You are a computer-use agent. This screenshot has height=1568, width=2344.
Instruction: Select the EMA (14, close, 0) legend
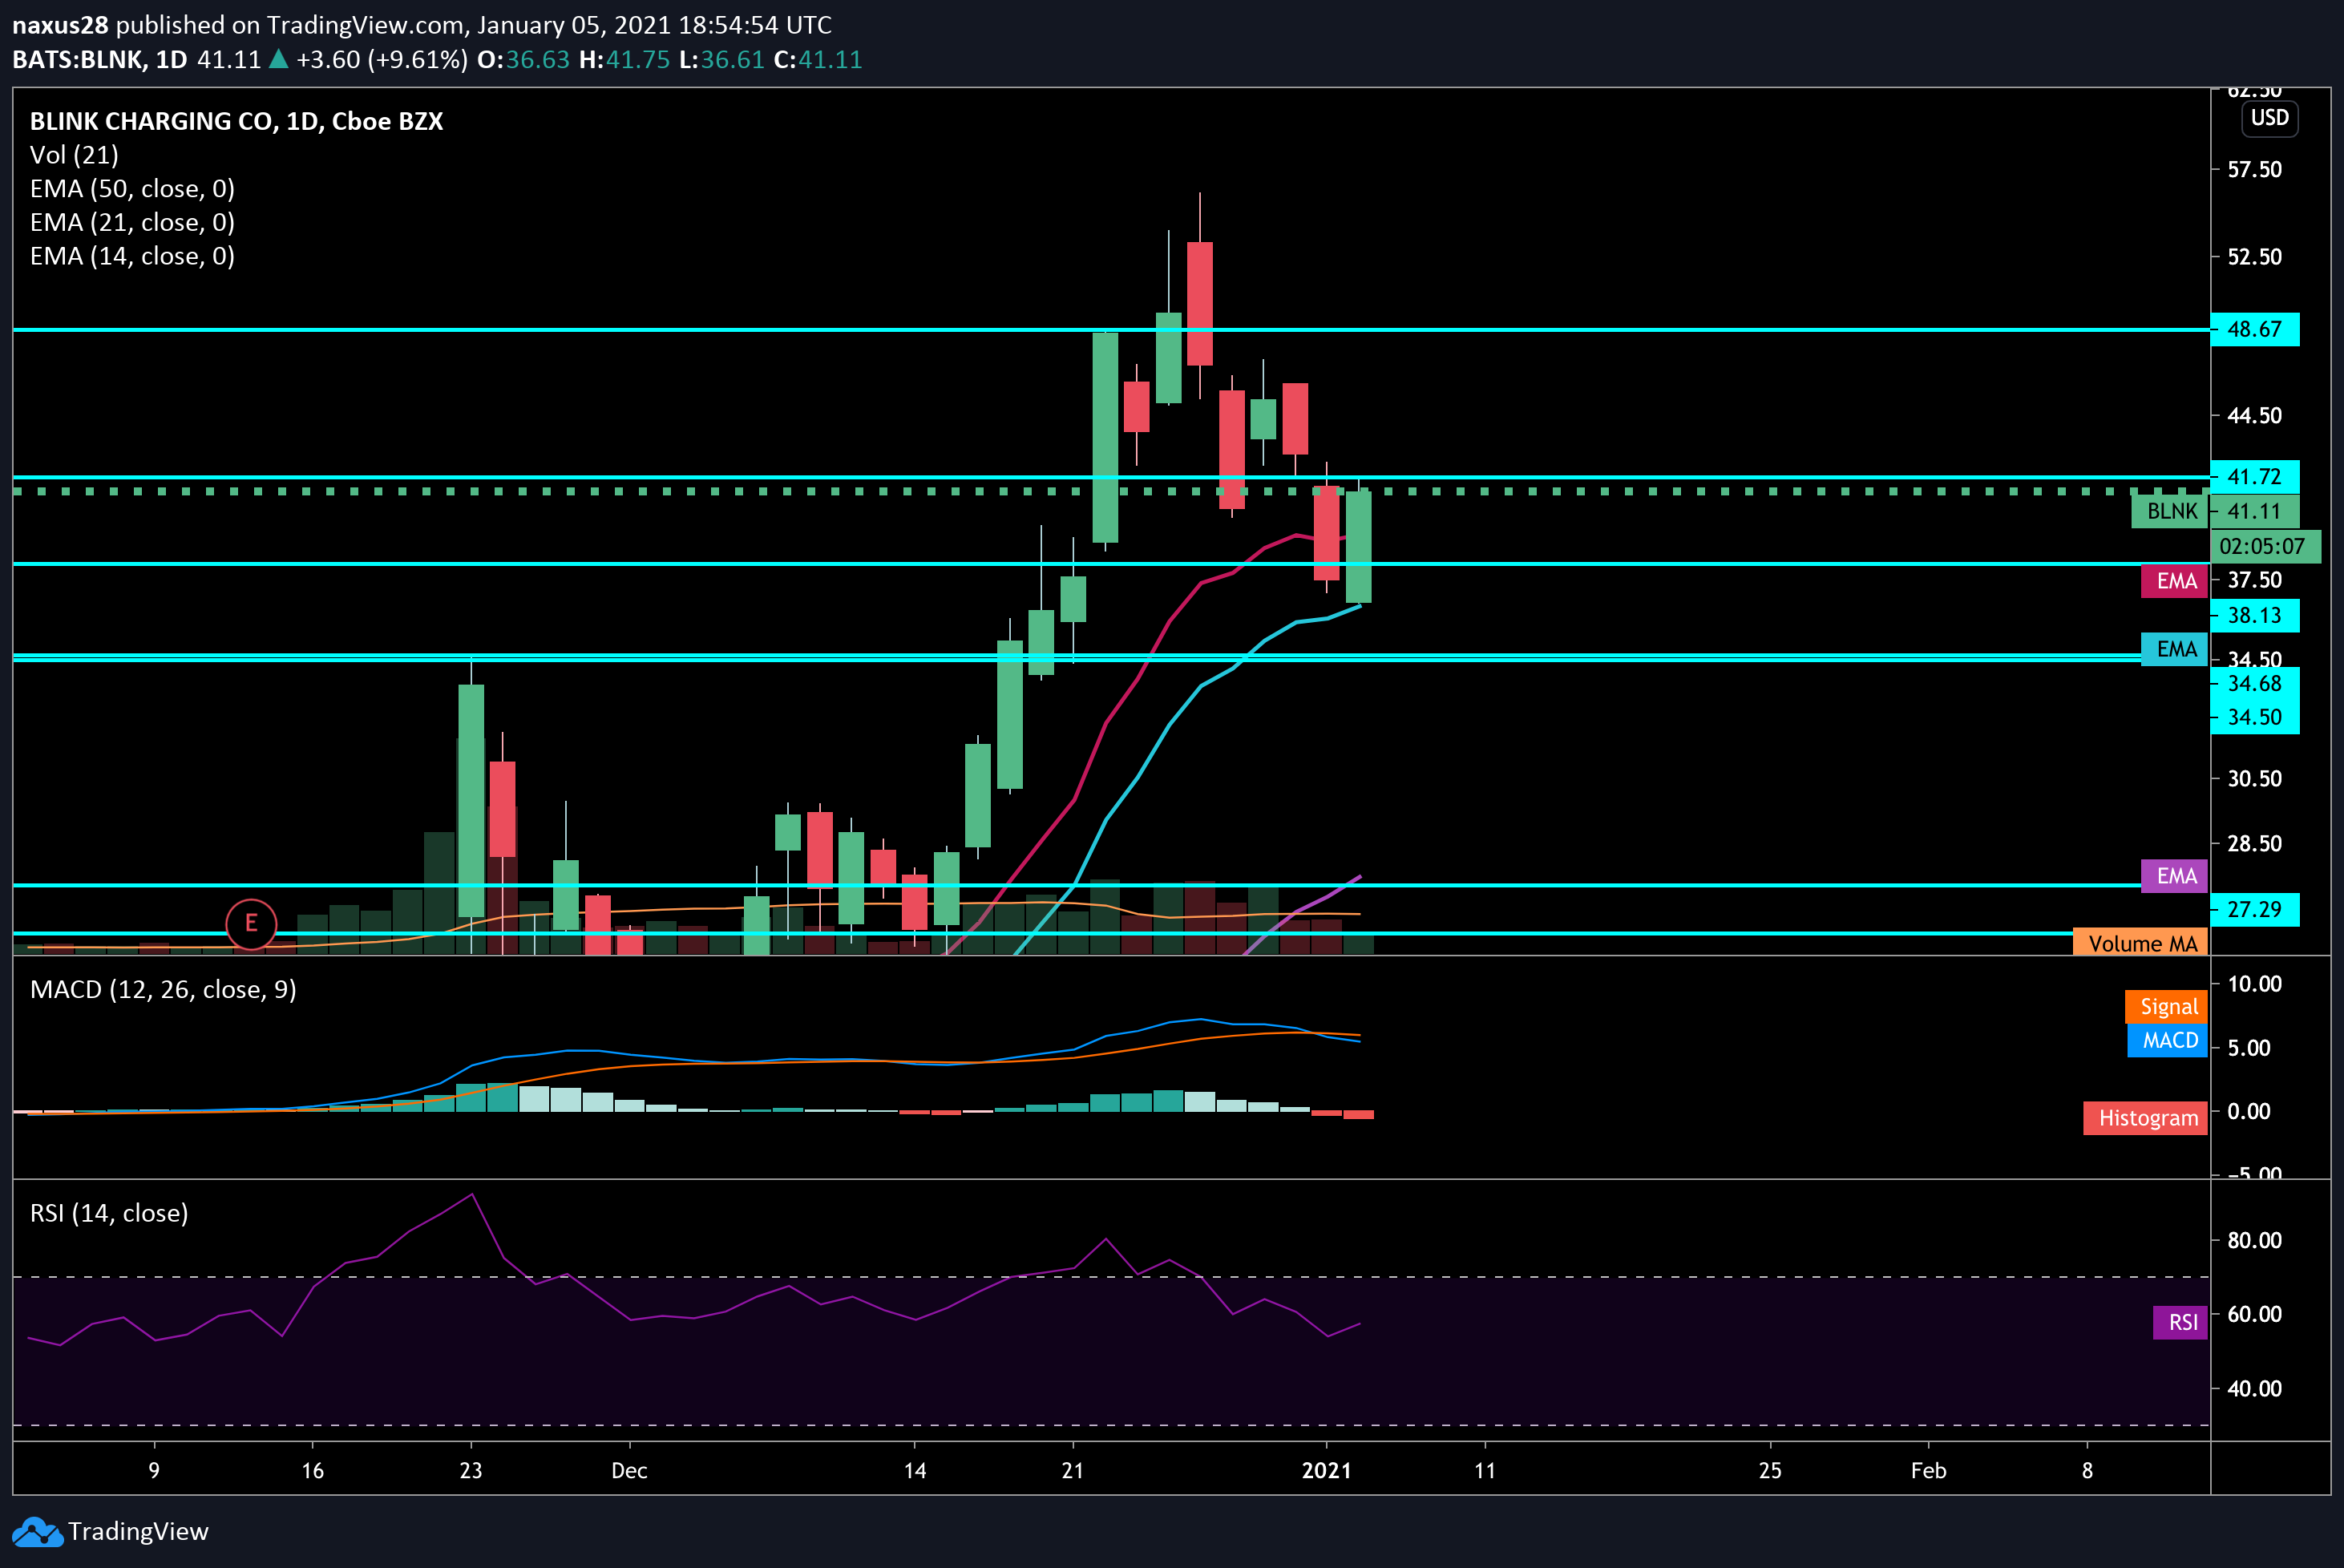tap(132, 256)
